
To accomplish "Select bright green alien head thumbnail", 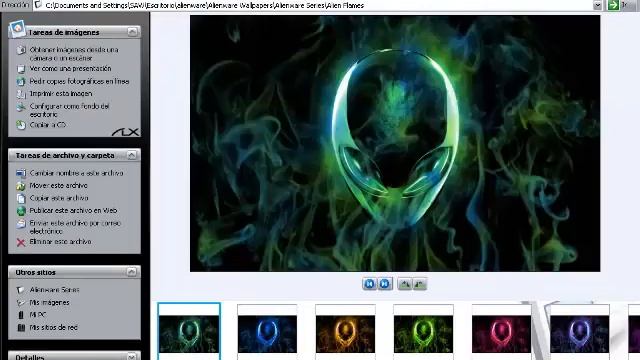I will point(424,333).
